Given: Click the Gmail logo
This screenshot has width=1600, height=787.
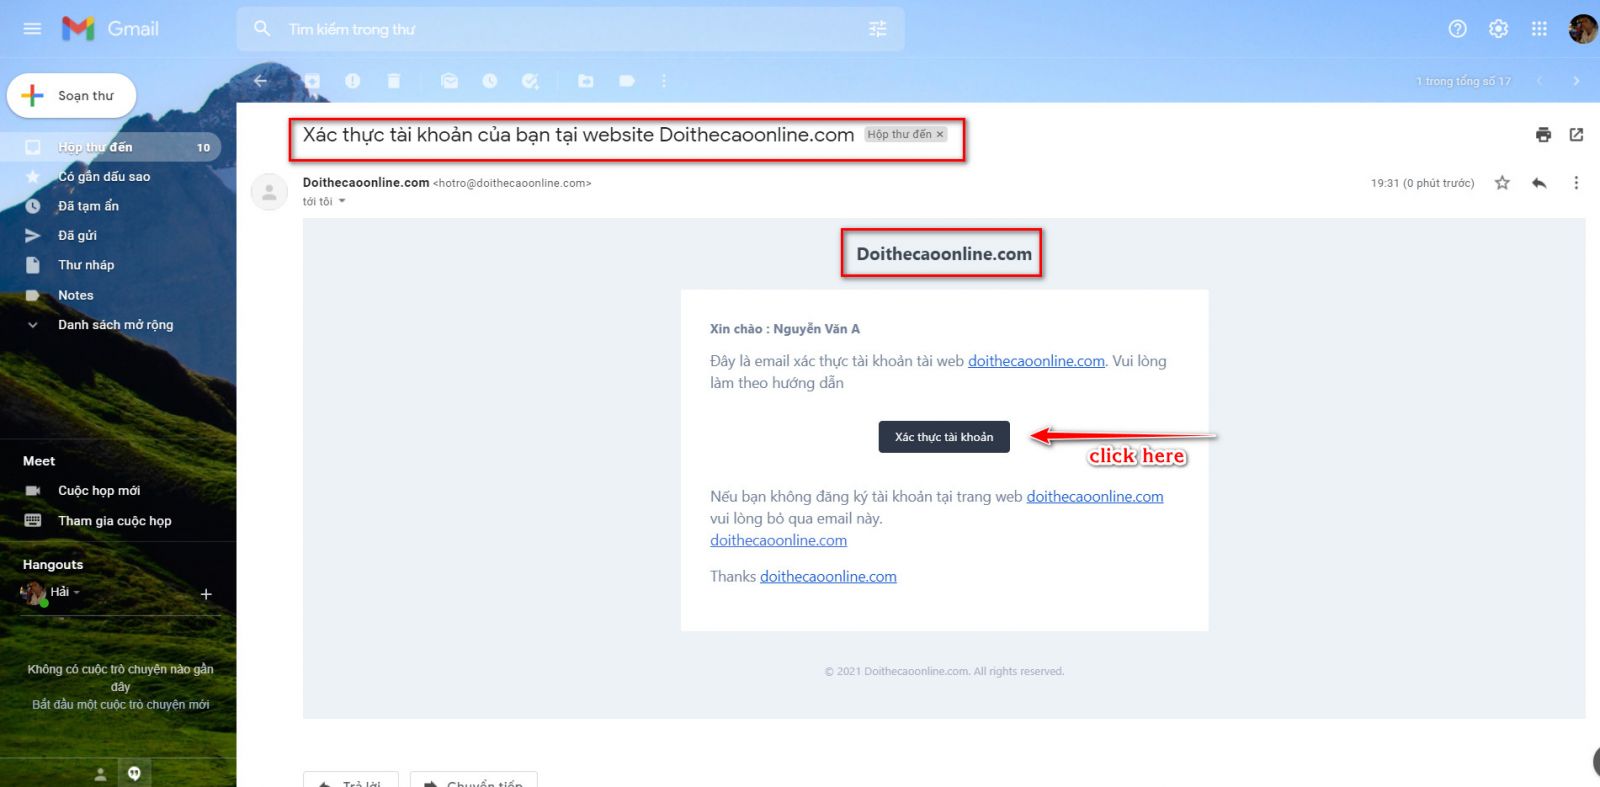Looking at the screenshot, I should coord(110,29).
